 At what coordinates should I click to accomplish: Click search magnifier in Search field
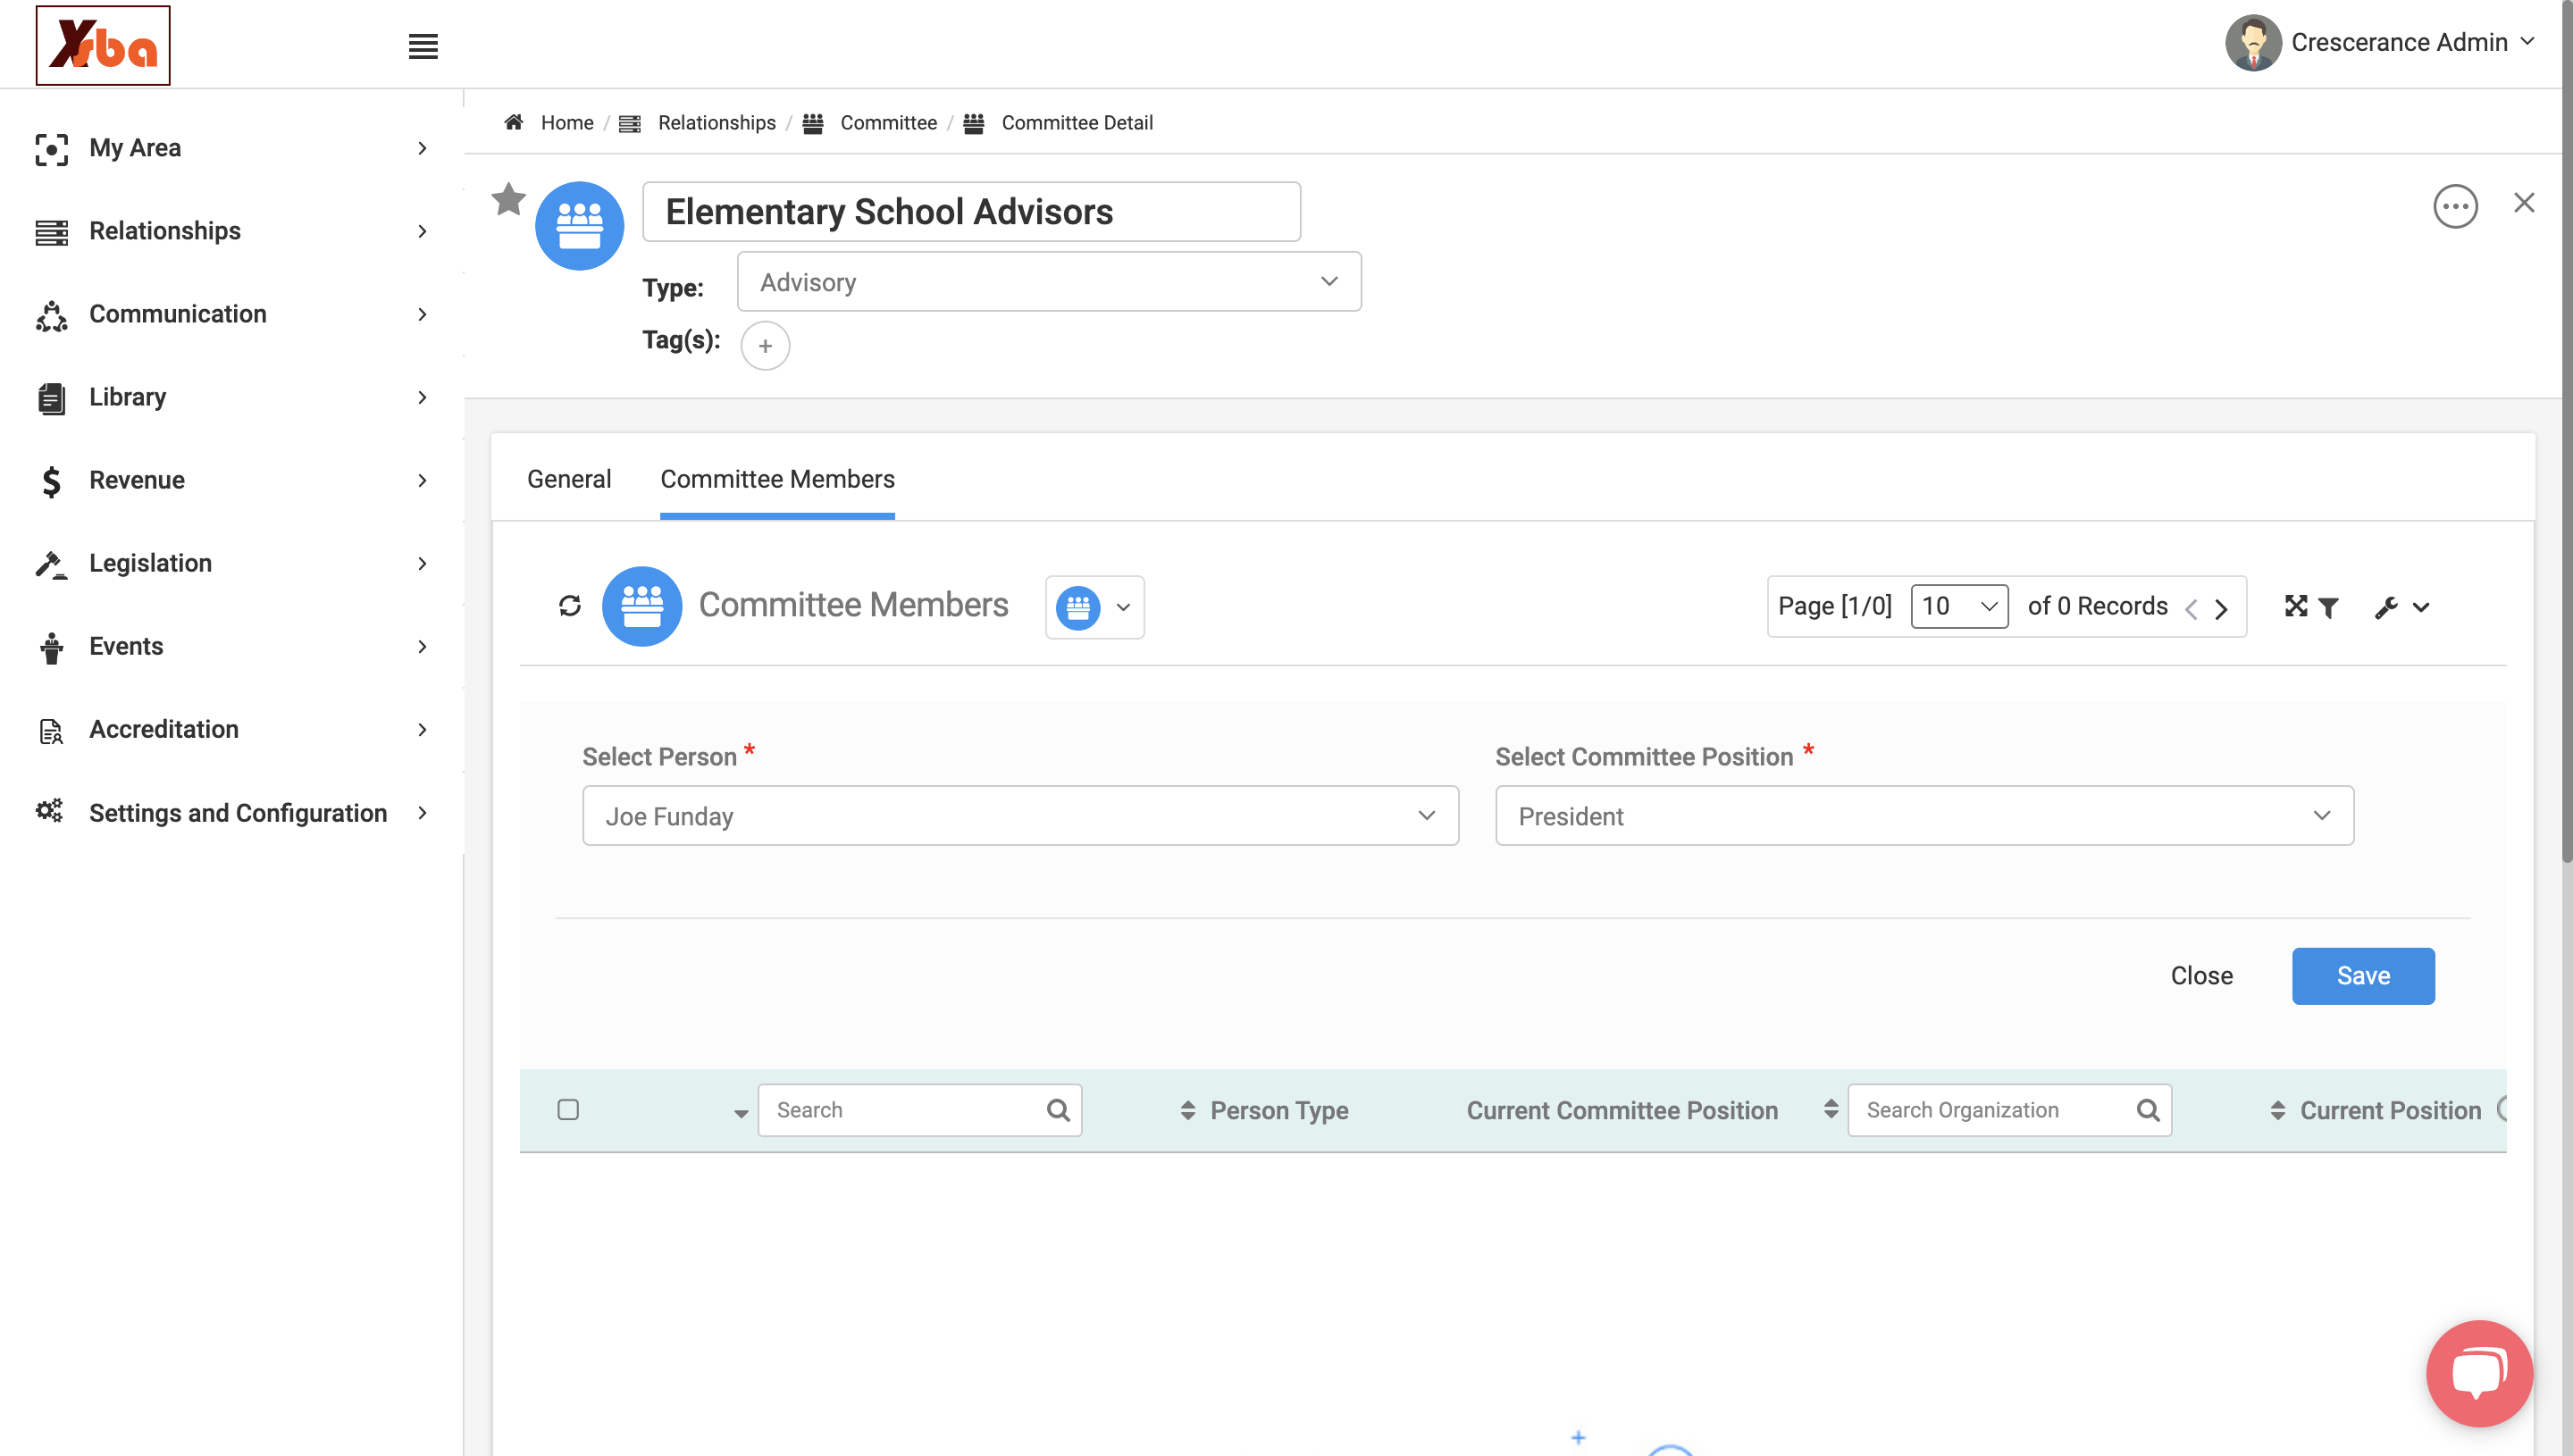pos(1057,1110)
